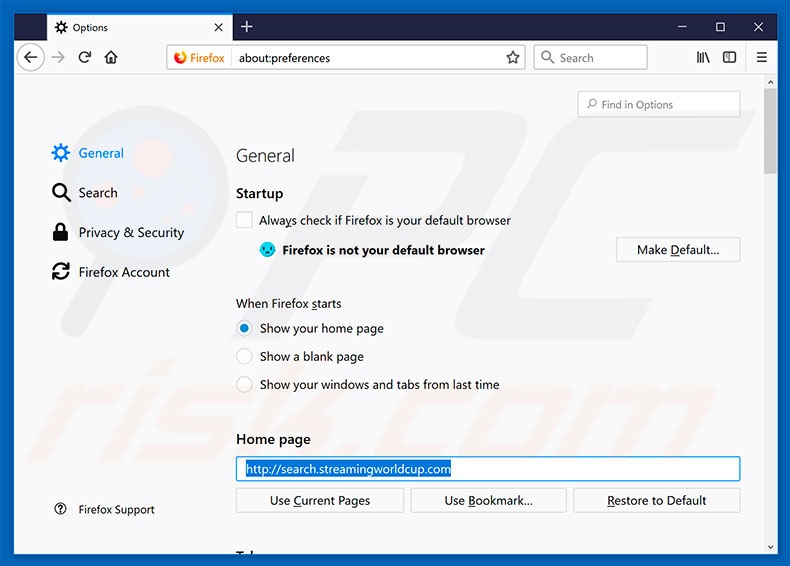The image size is (790, 566).
Task: Click into the Home page URL field
Action: pos(488,469)
